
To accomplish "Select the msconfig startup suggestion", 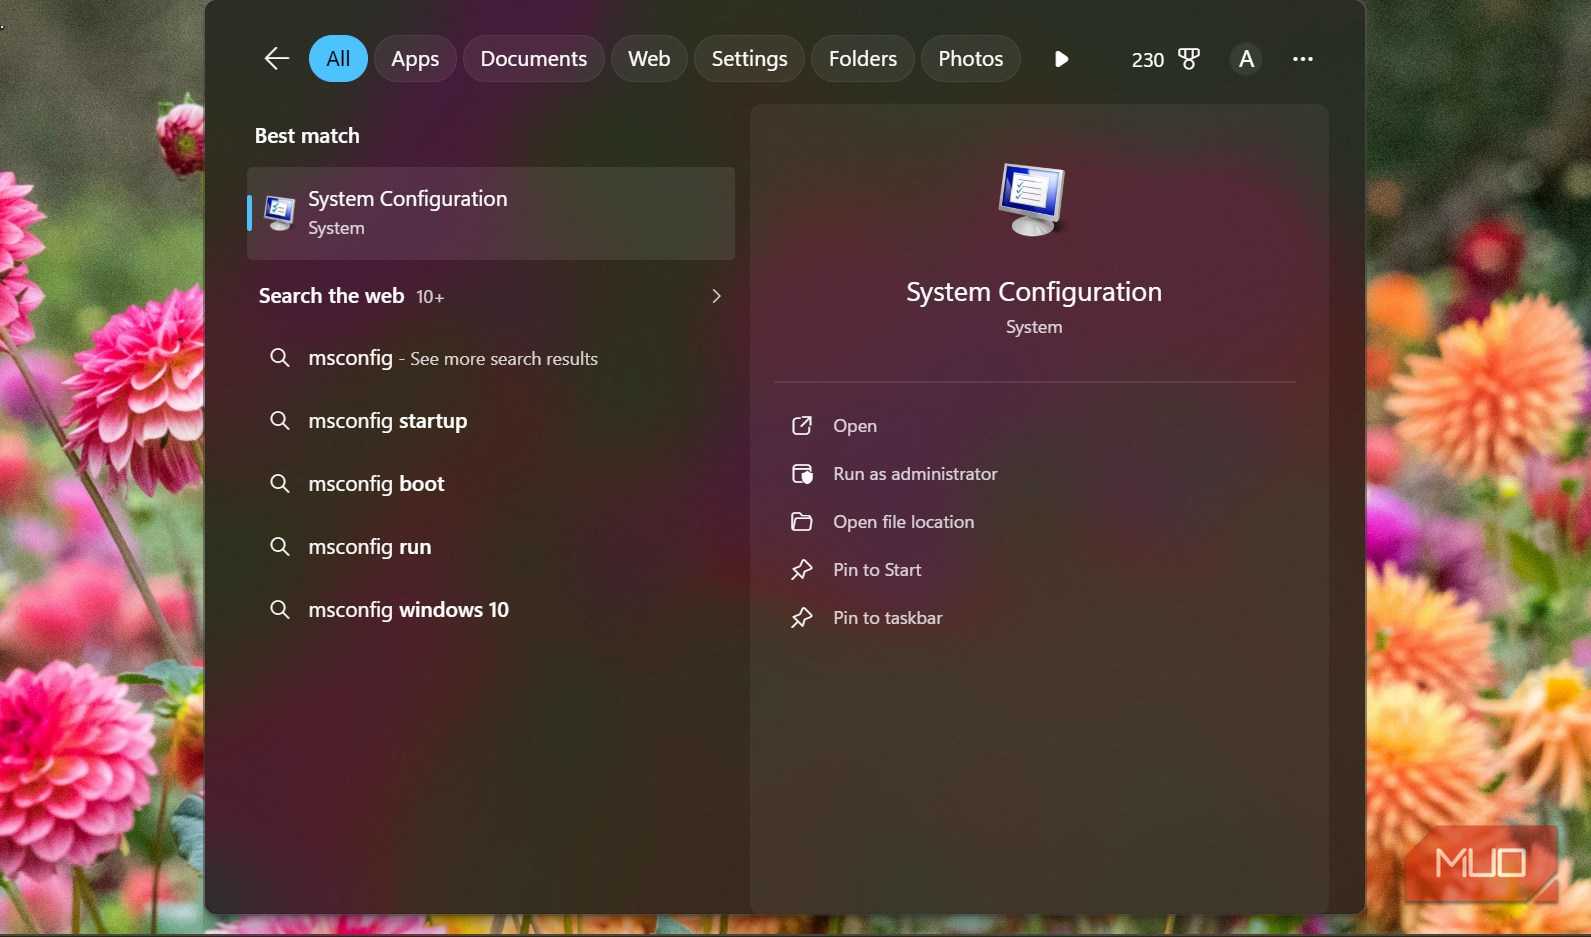I will [x=491, y=421].
